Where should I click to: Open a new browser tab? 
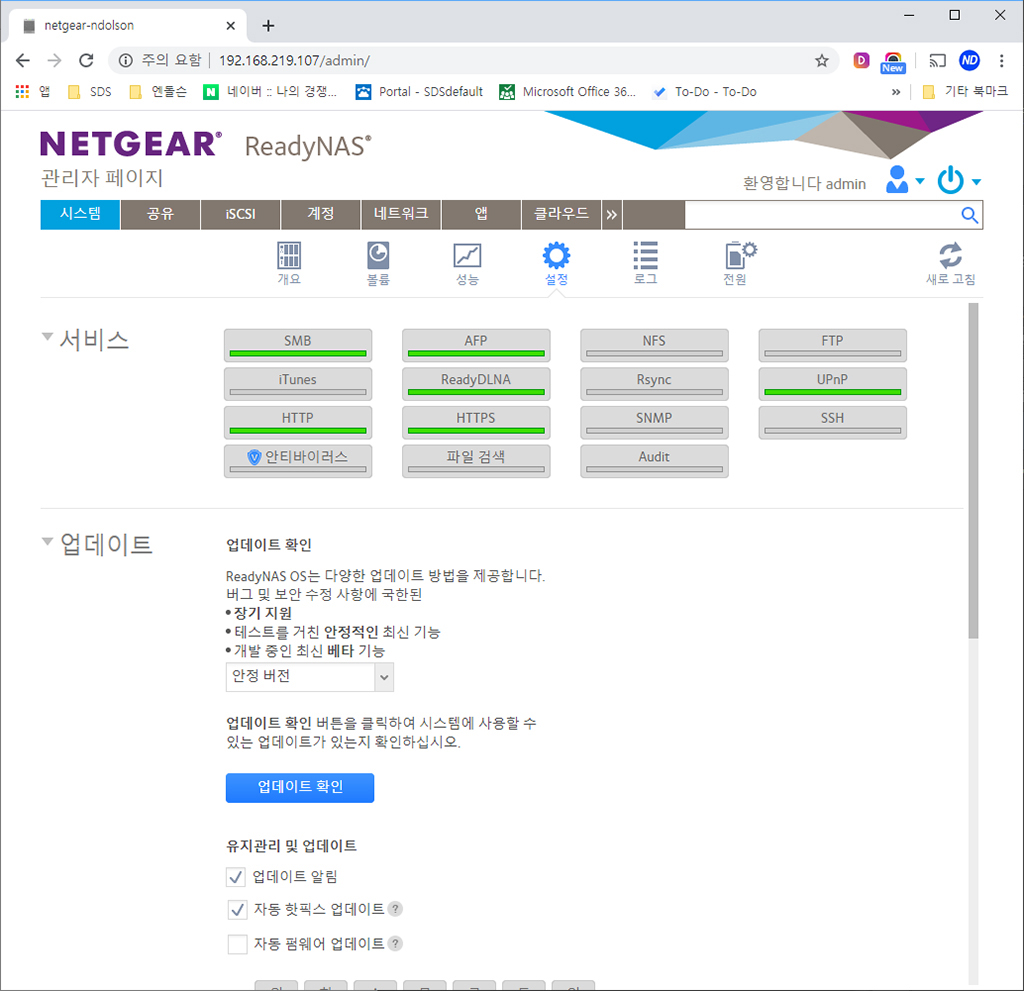[268, 25]
